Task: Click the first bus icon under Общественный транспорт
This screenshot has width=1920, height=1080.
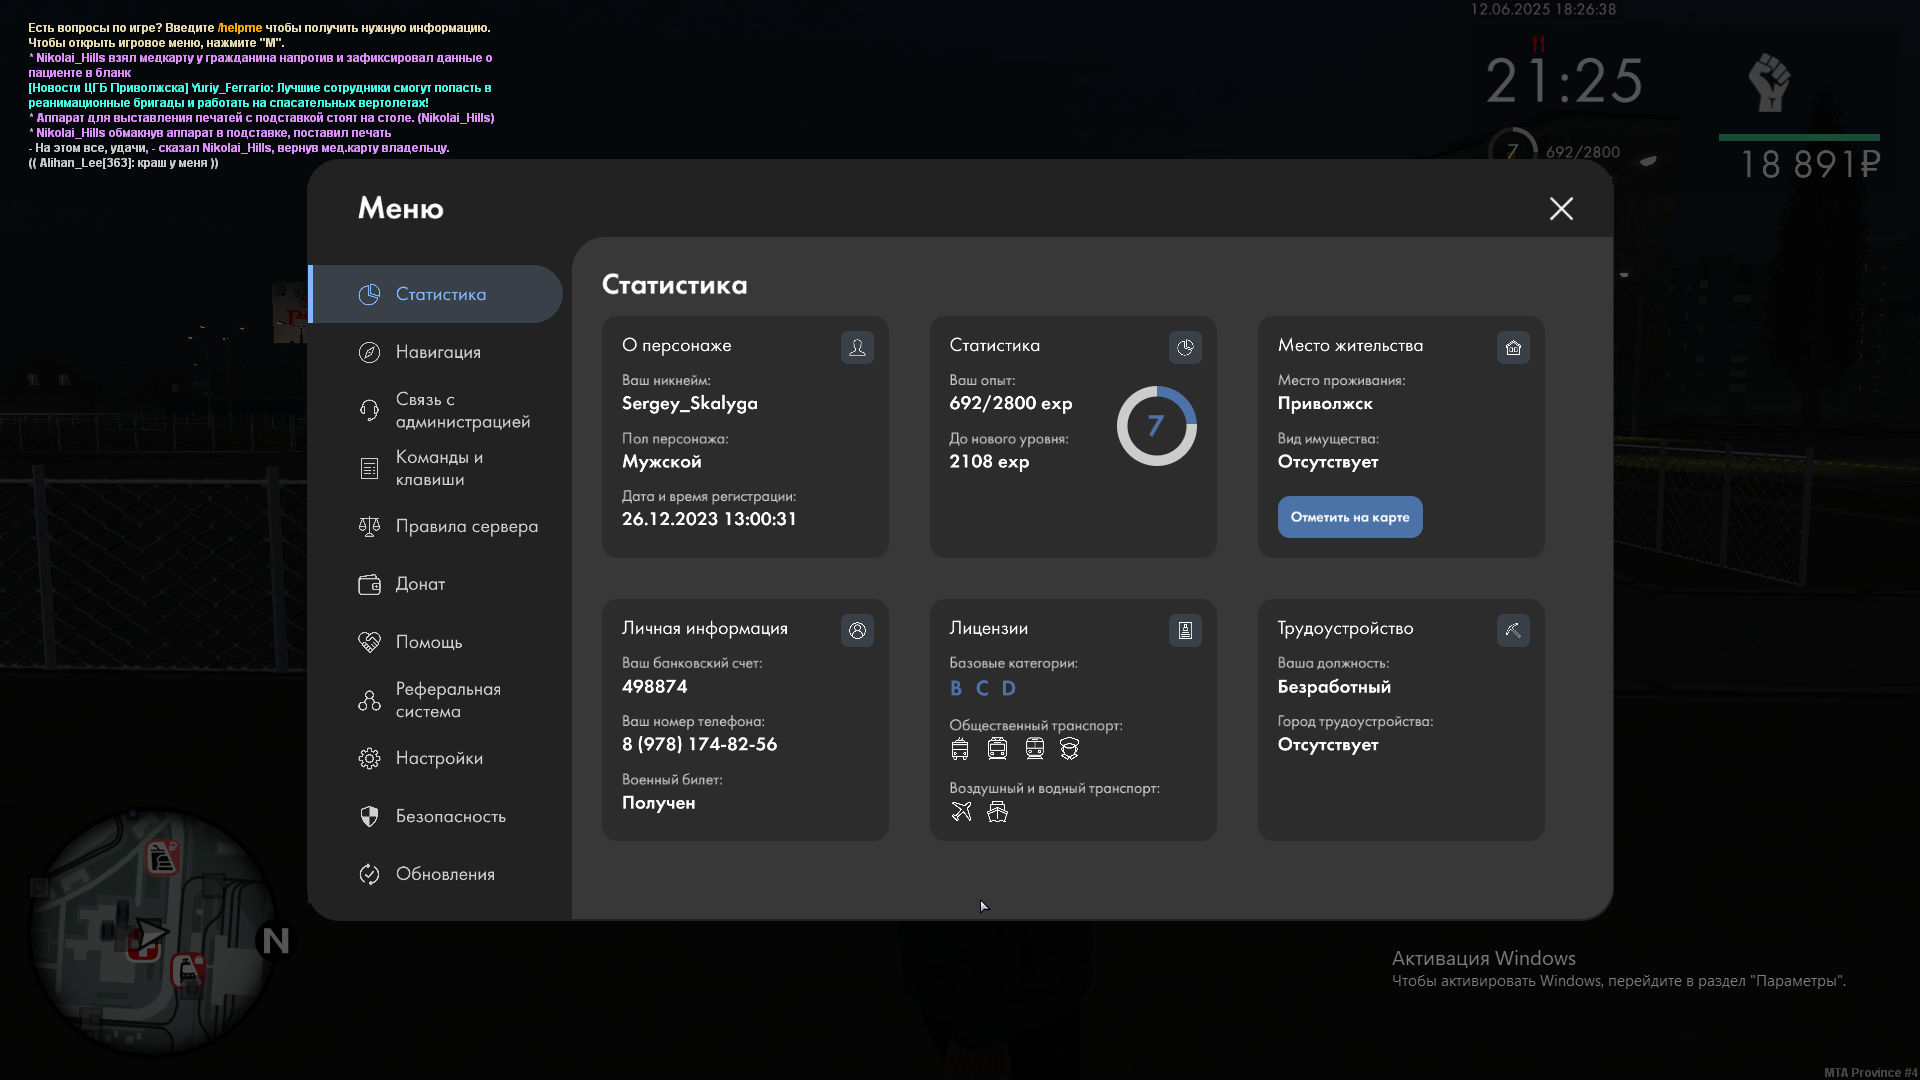Action: tap(960, 749)
